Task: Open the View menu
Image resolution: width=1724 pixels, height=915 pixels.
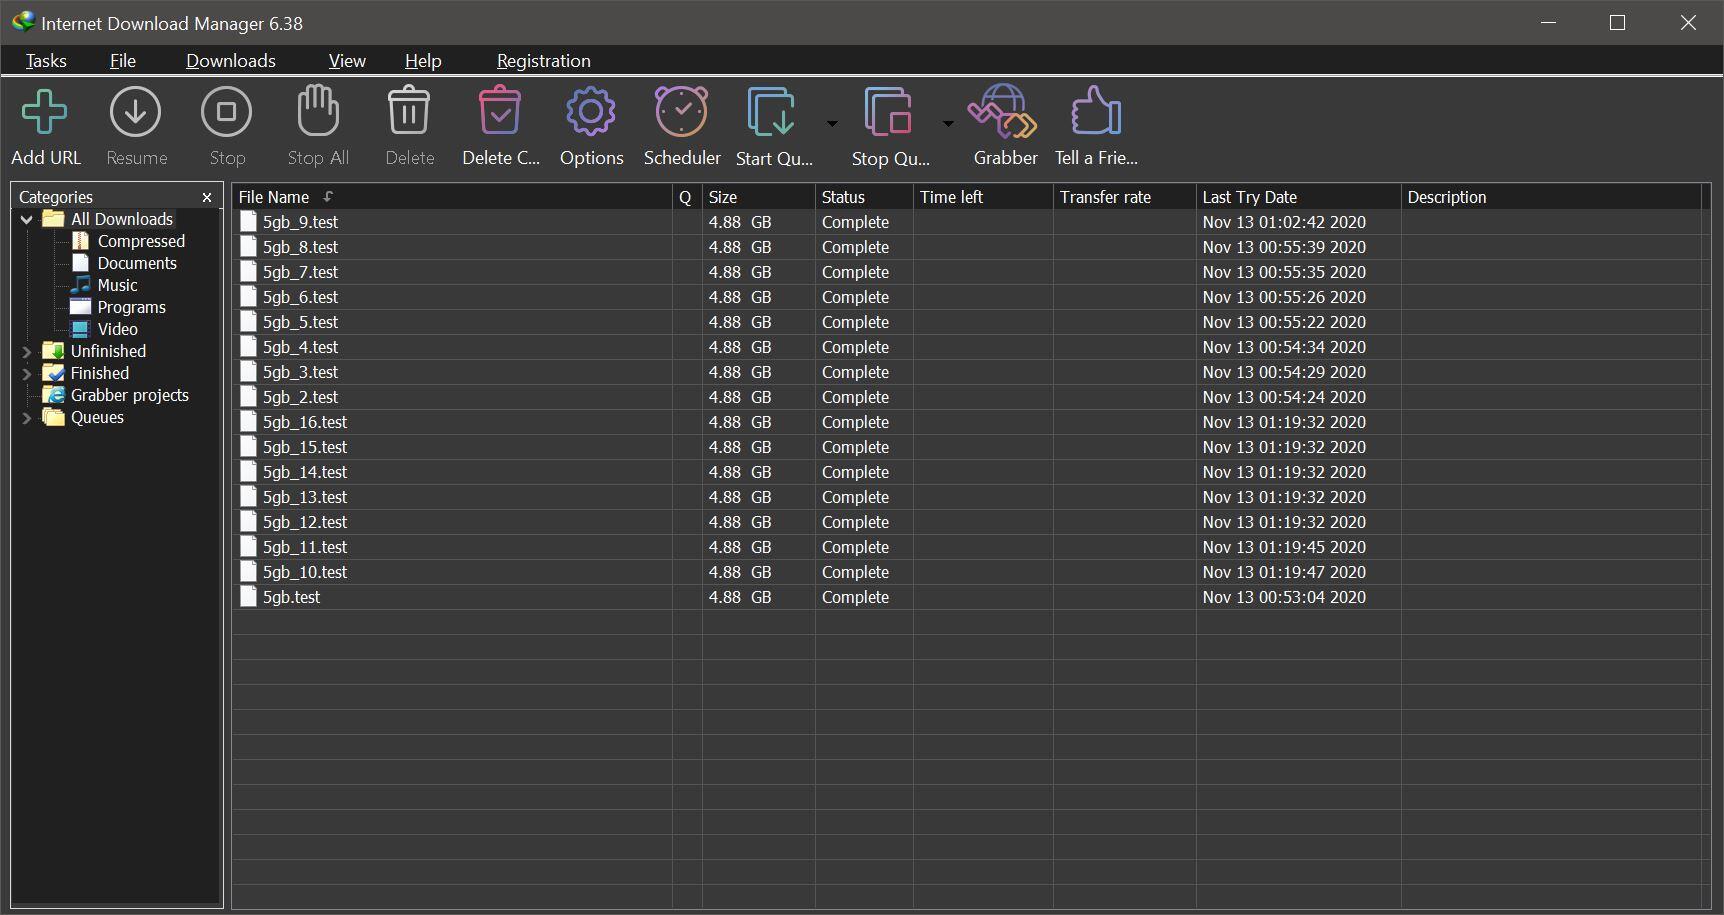Action: coord(347,60)
